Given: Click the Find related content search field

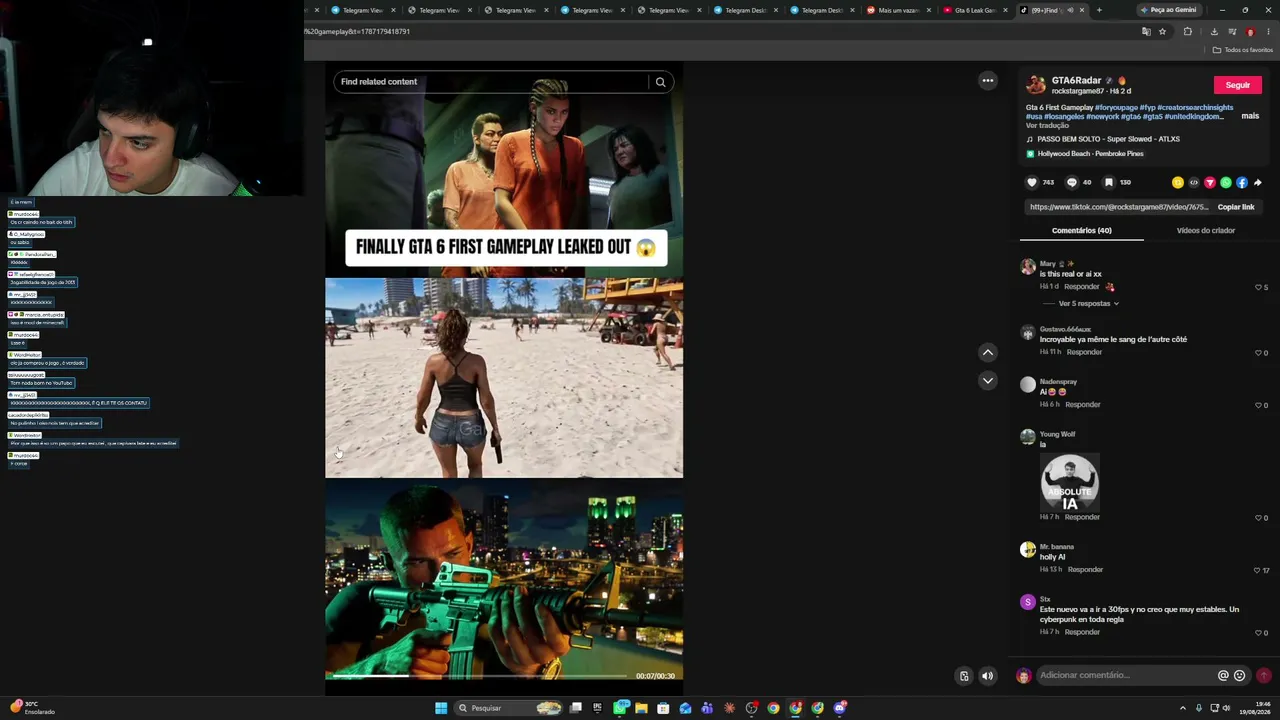Looking at the screenshot, I should coord(493,82).
